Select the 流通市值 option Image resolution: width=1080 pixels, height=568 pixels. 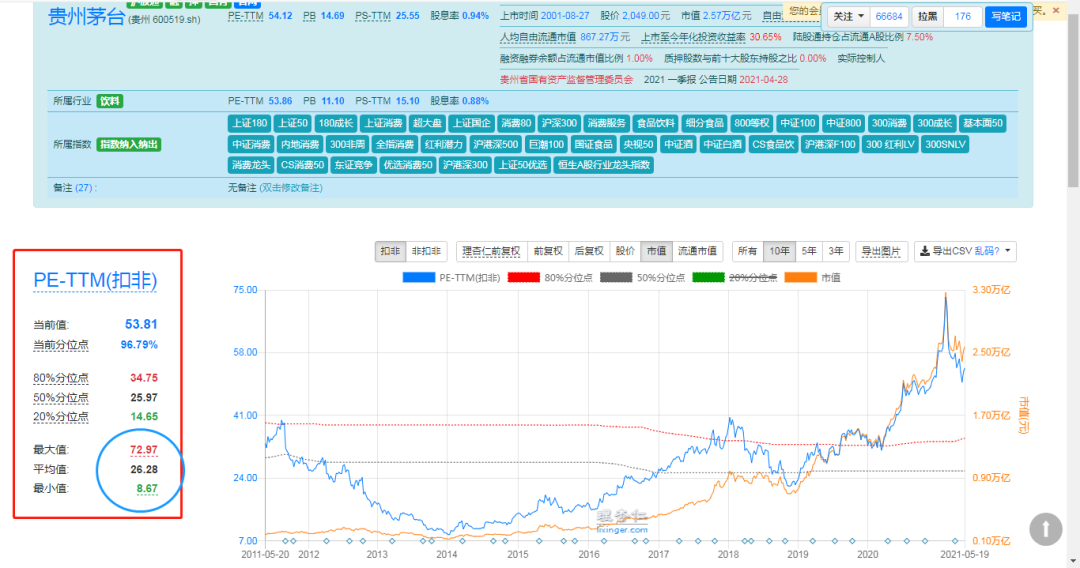[697, 251]
